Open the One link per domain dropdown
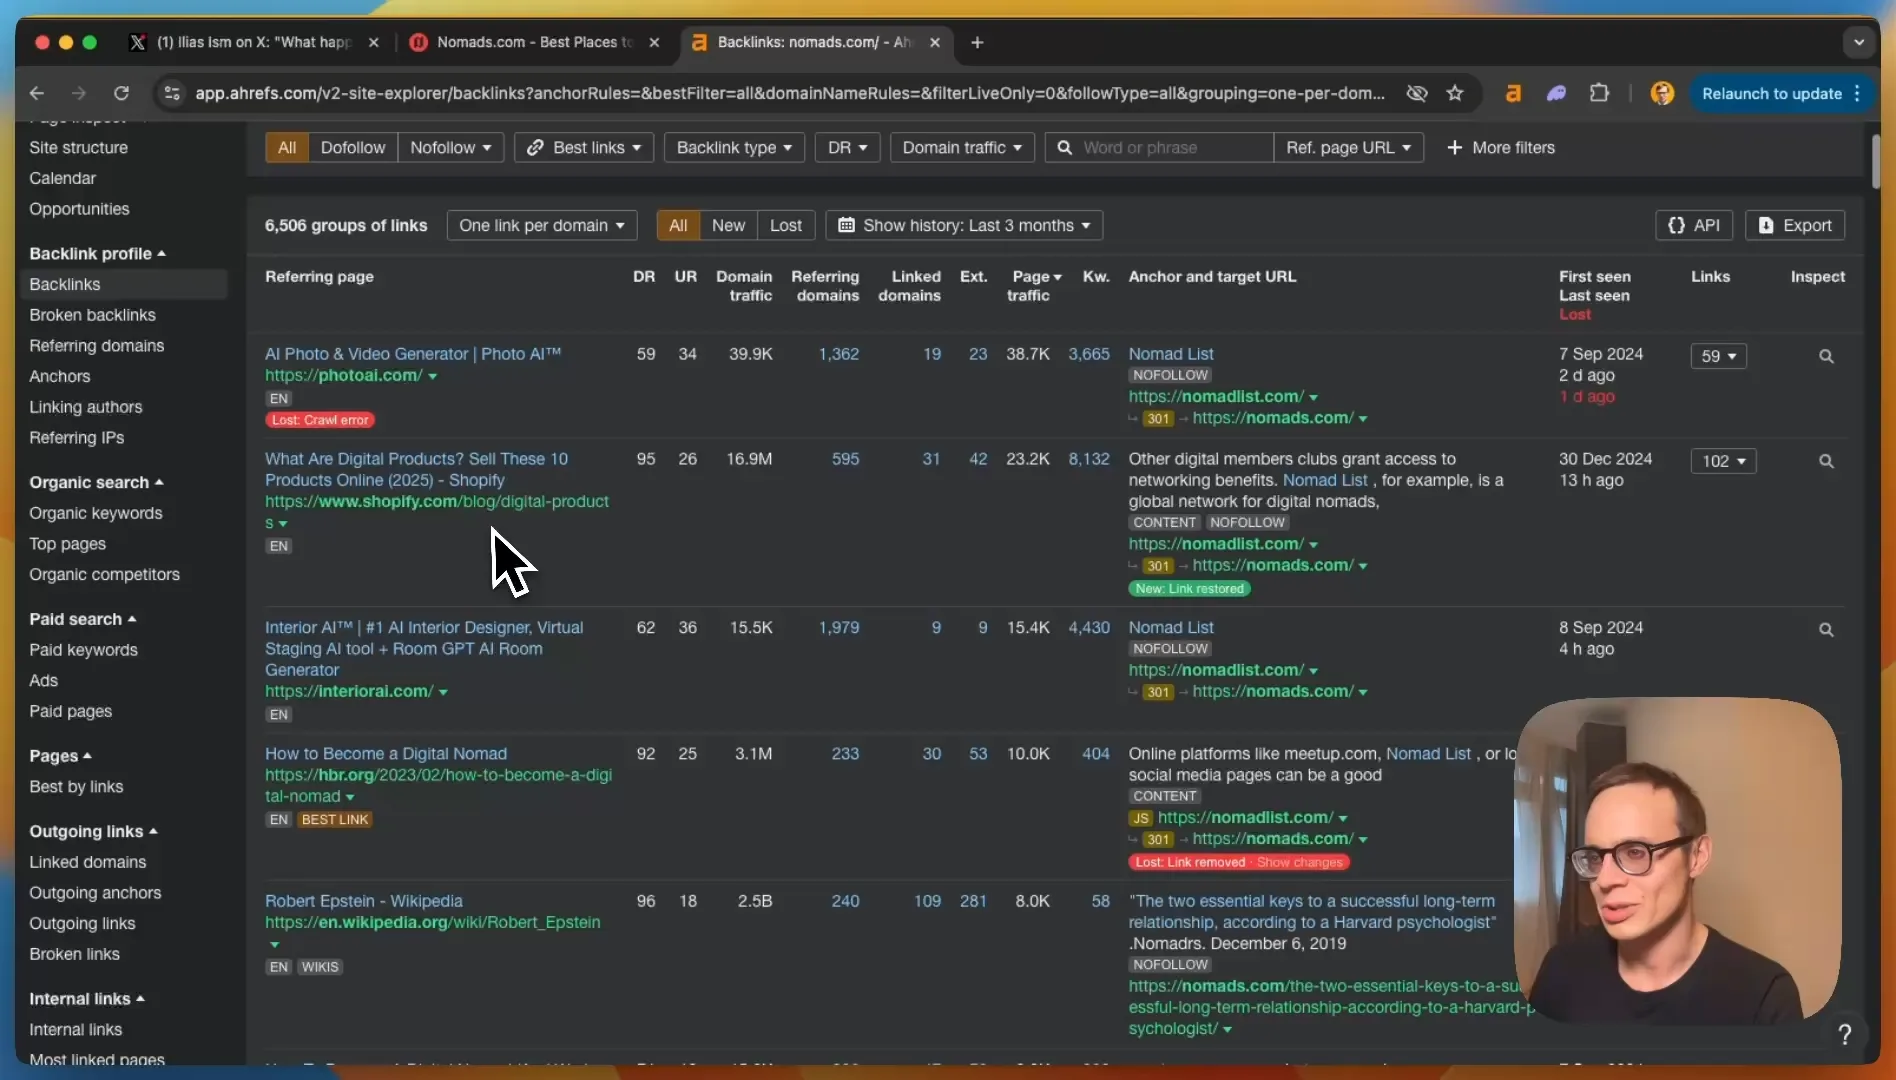This screenshot has height=1080, width=1896. 541,225
